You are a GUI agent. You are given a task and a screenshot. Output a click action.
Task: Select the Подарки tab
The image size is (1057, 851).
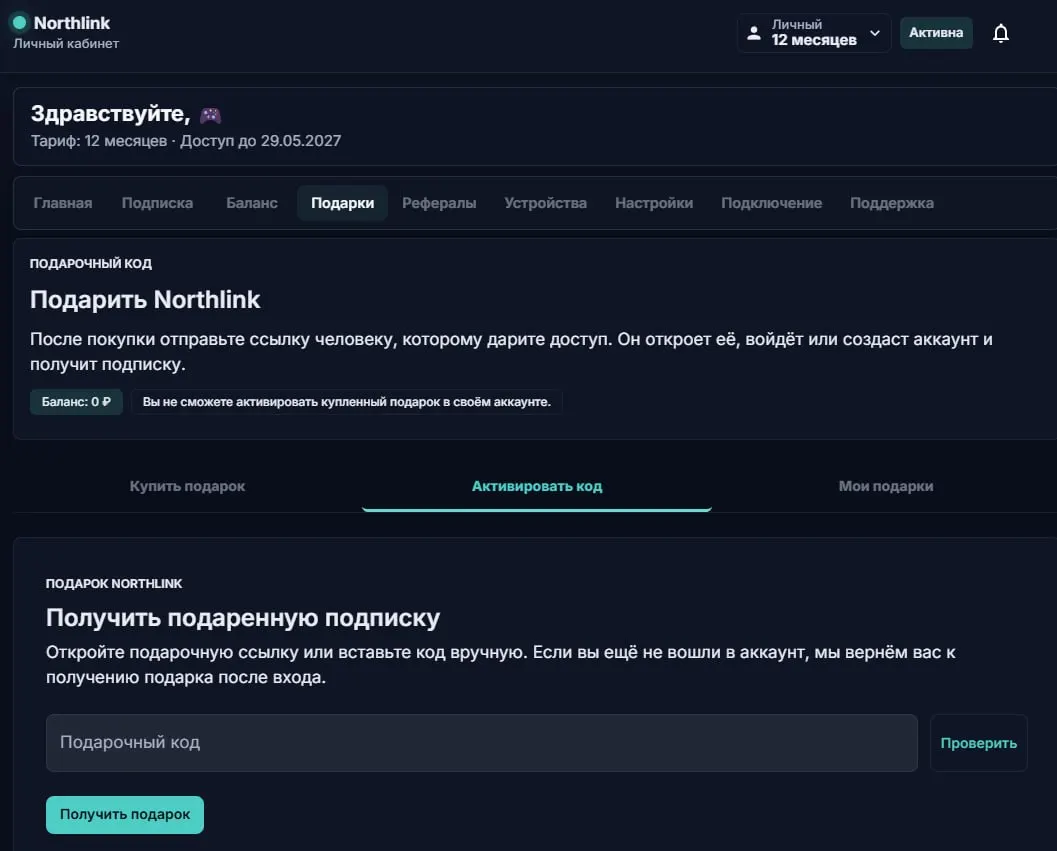pos(342,203)
